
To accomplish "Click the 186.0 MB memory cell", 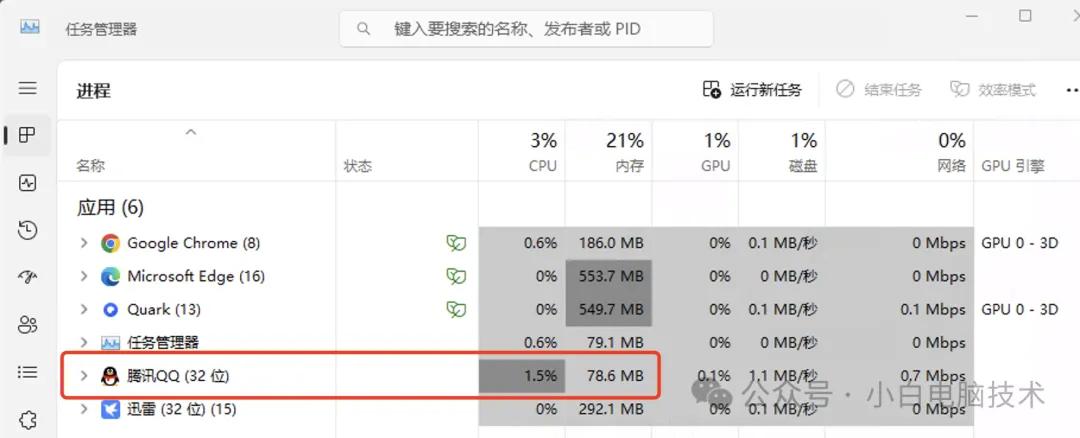I will click(608, 243).
